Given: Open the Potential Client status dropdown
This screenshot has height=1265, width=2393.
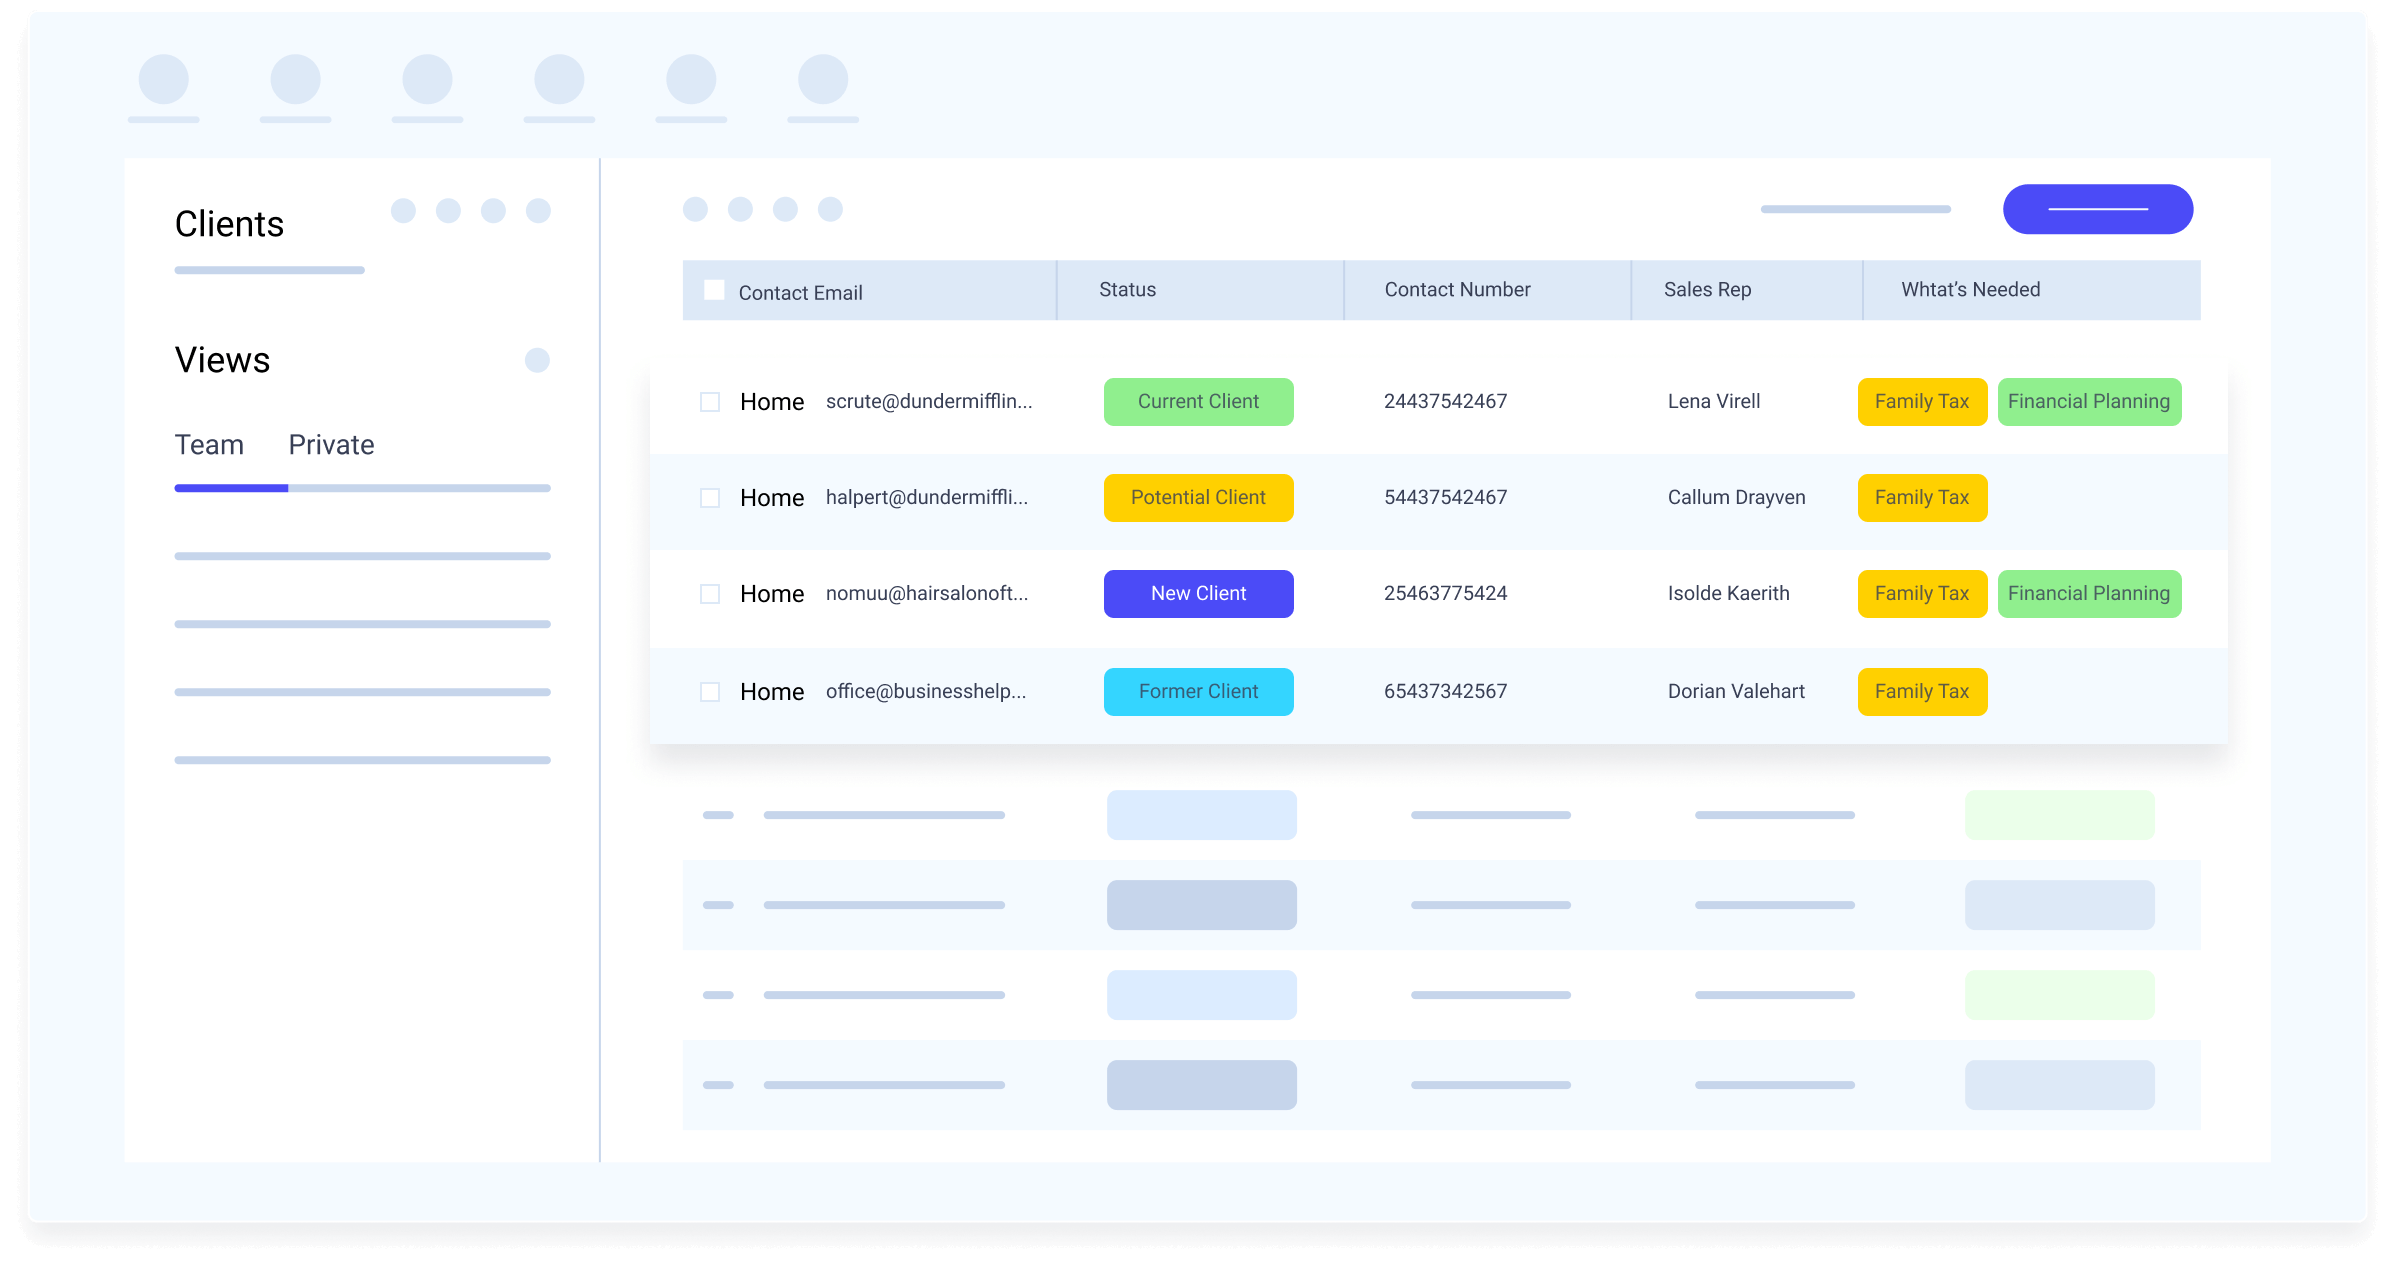Looking at the screenshot, I should coord(1198,498).
